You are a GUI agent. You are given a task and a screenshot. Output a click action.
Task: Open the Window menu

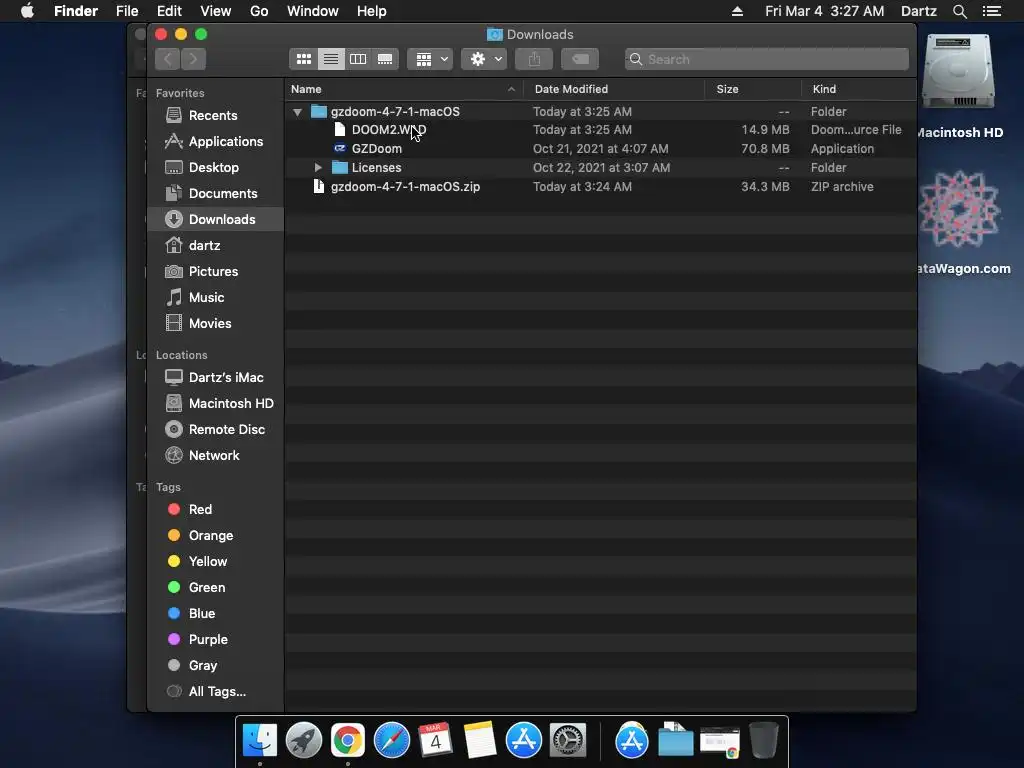point(313,11)
